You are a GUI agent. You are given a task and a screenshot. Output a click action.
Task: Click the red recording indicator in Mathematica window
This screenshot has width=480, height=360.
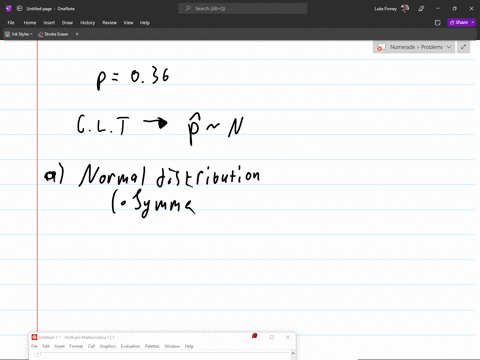click(x=255, y=336)
